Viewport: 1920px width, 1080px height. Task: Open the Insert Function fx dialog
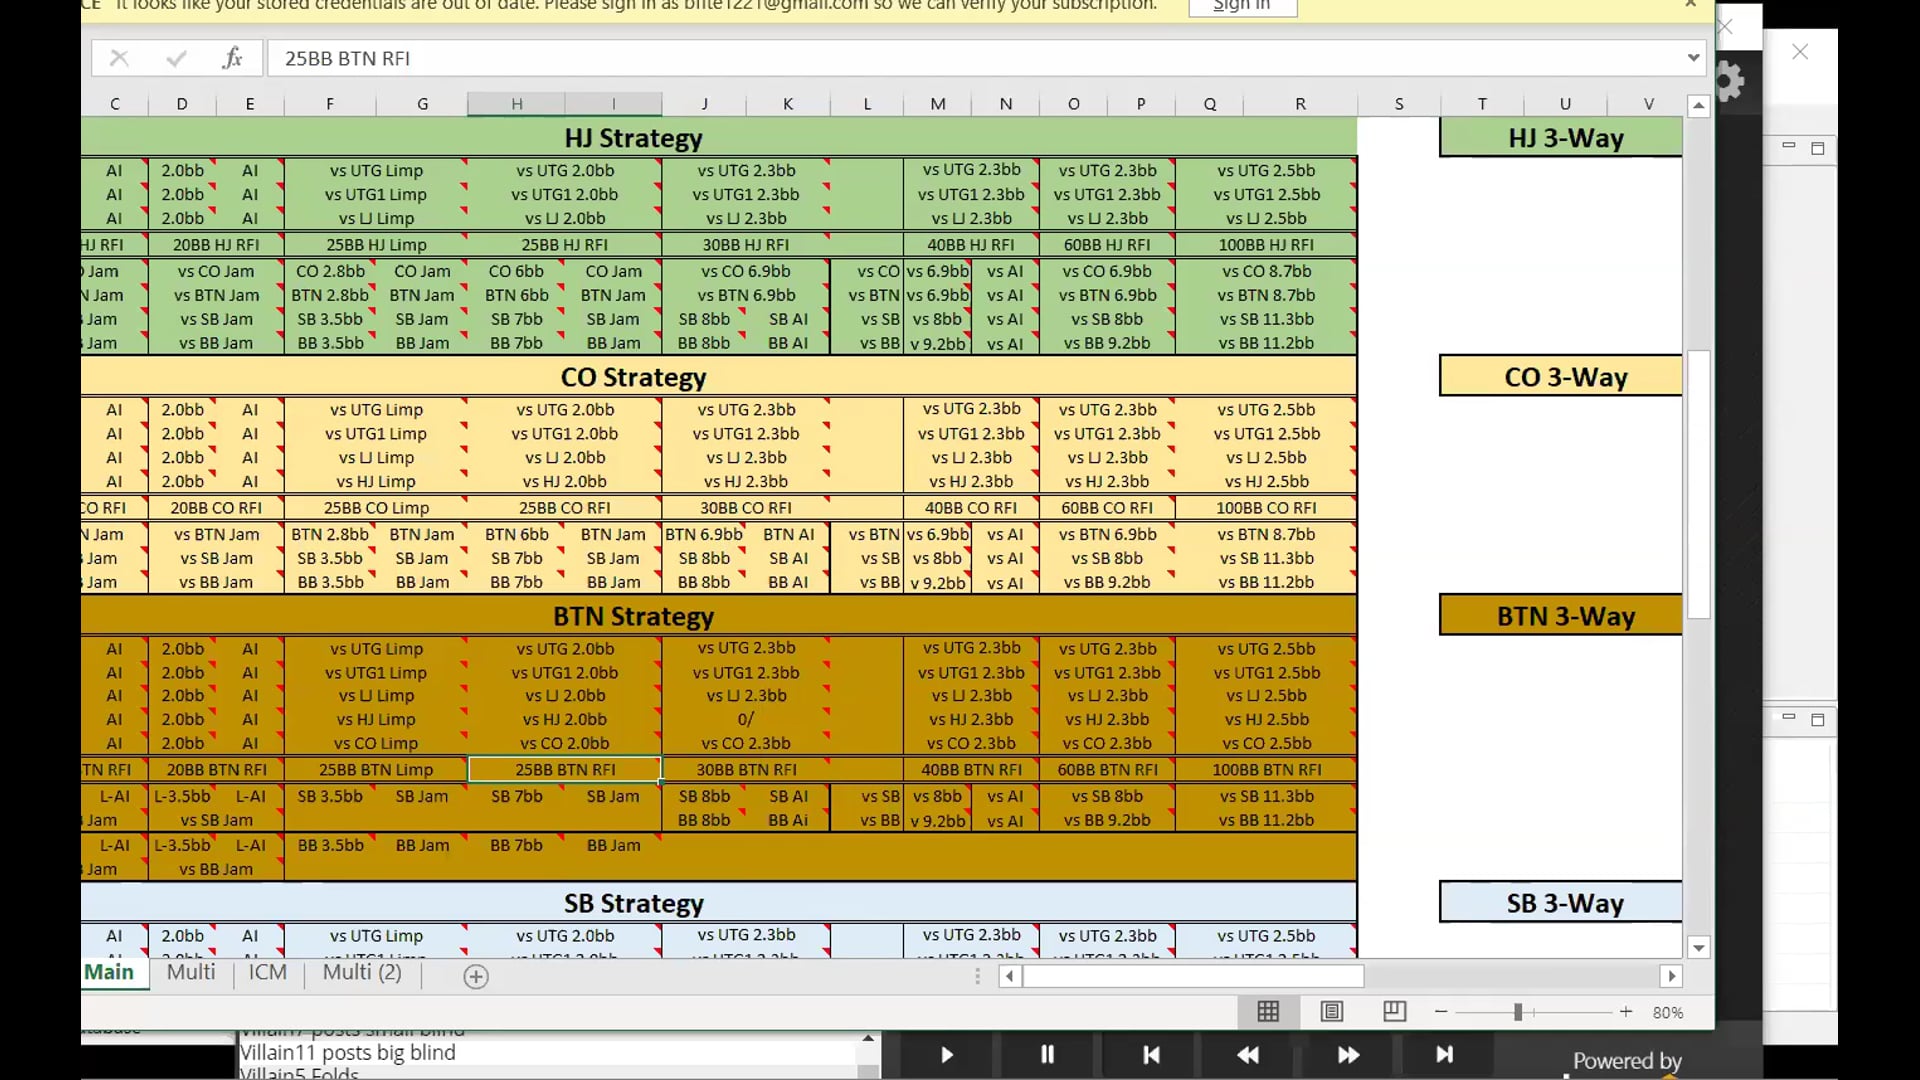[x=232, y=58]
